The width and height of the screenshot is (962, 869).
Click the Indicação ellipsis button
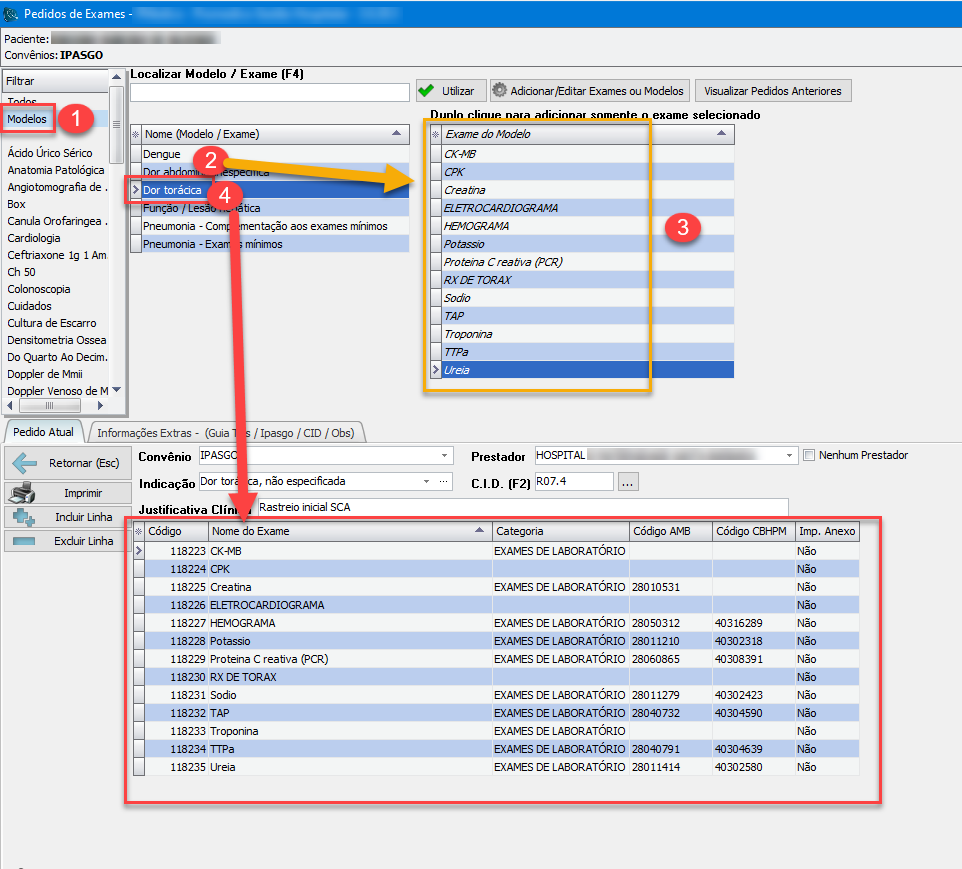point(444,482)
